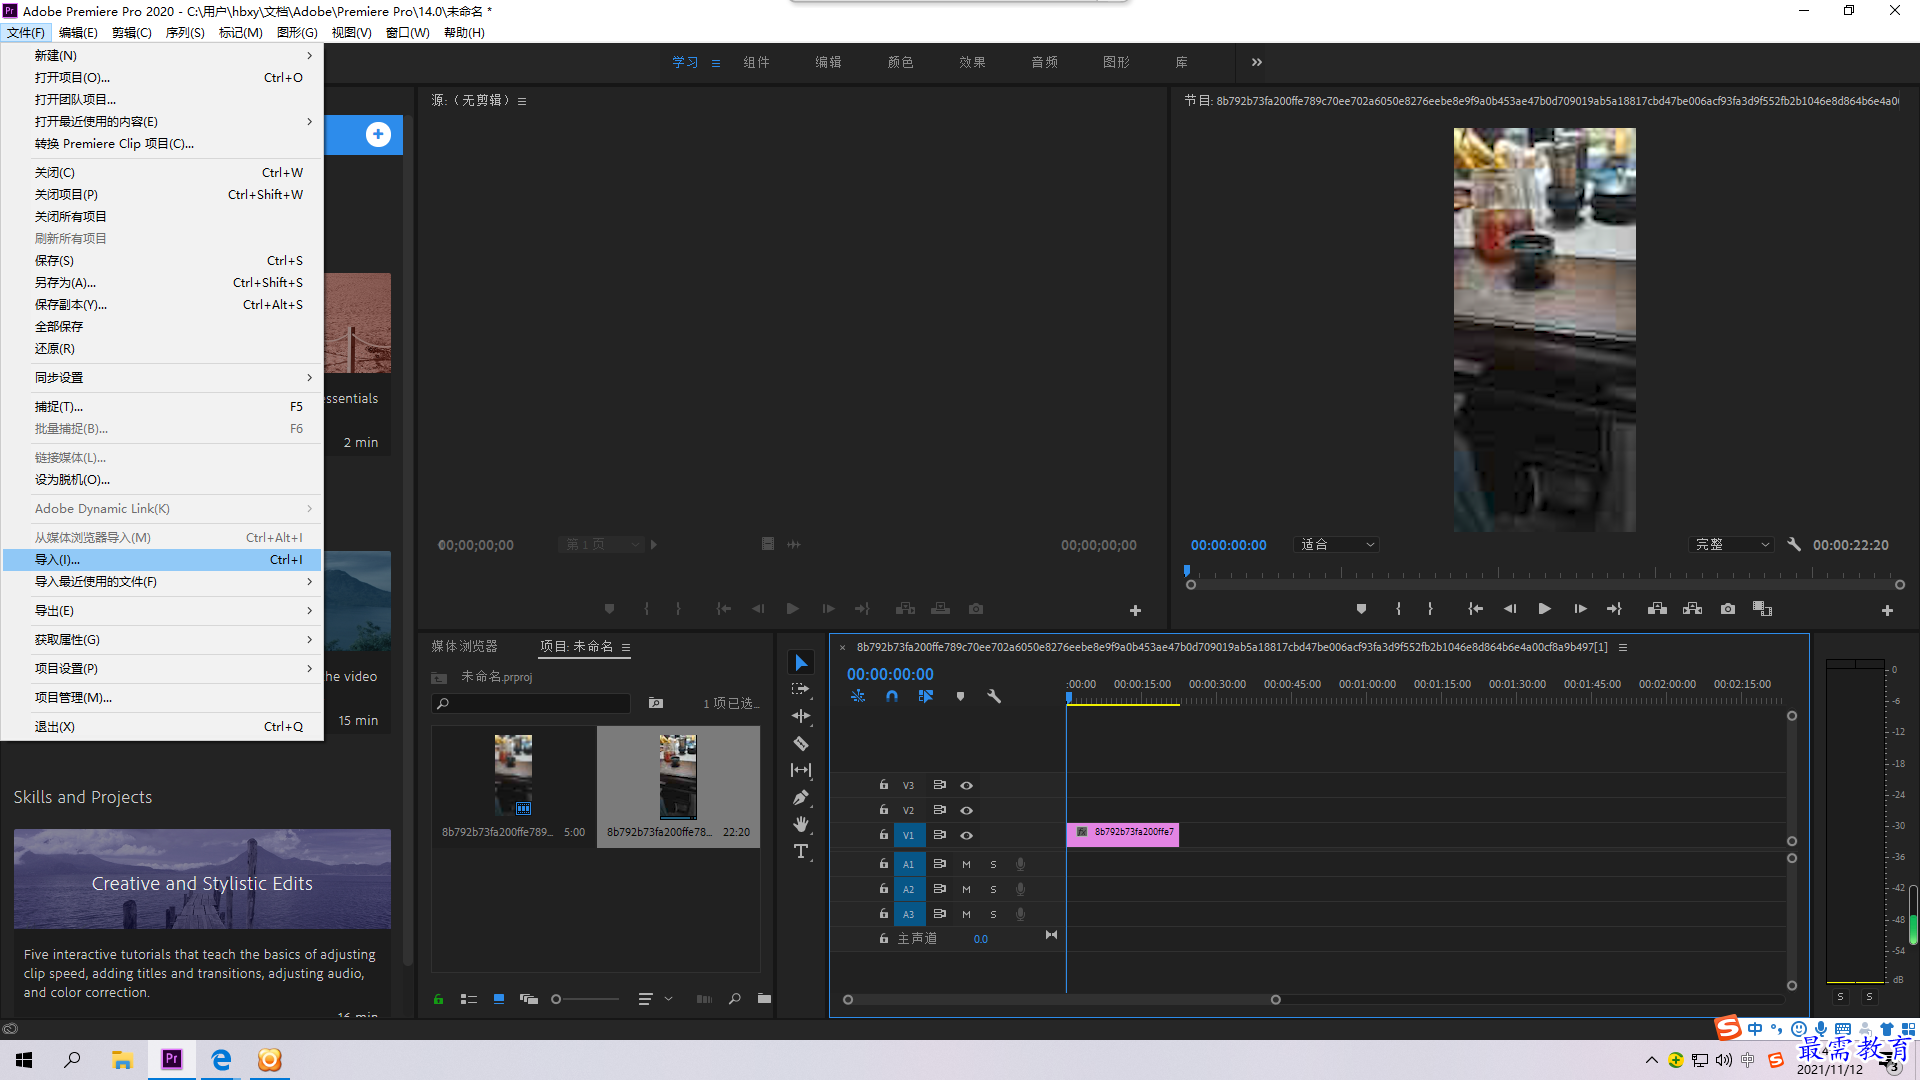Select the Selection tool arrow

[x=801, y=663]
